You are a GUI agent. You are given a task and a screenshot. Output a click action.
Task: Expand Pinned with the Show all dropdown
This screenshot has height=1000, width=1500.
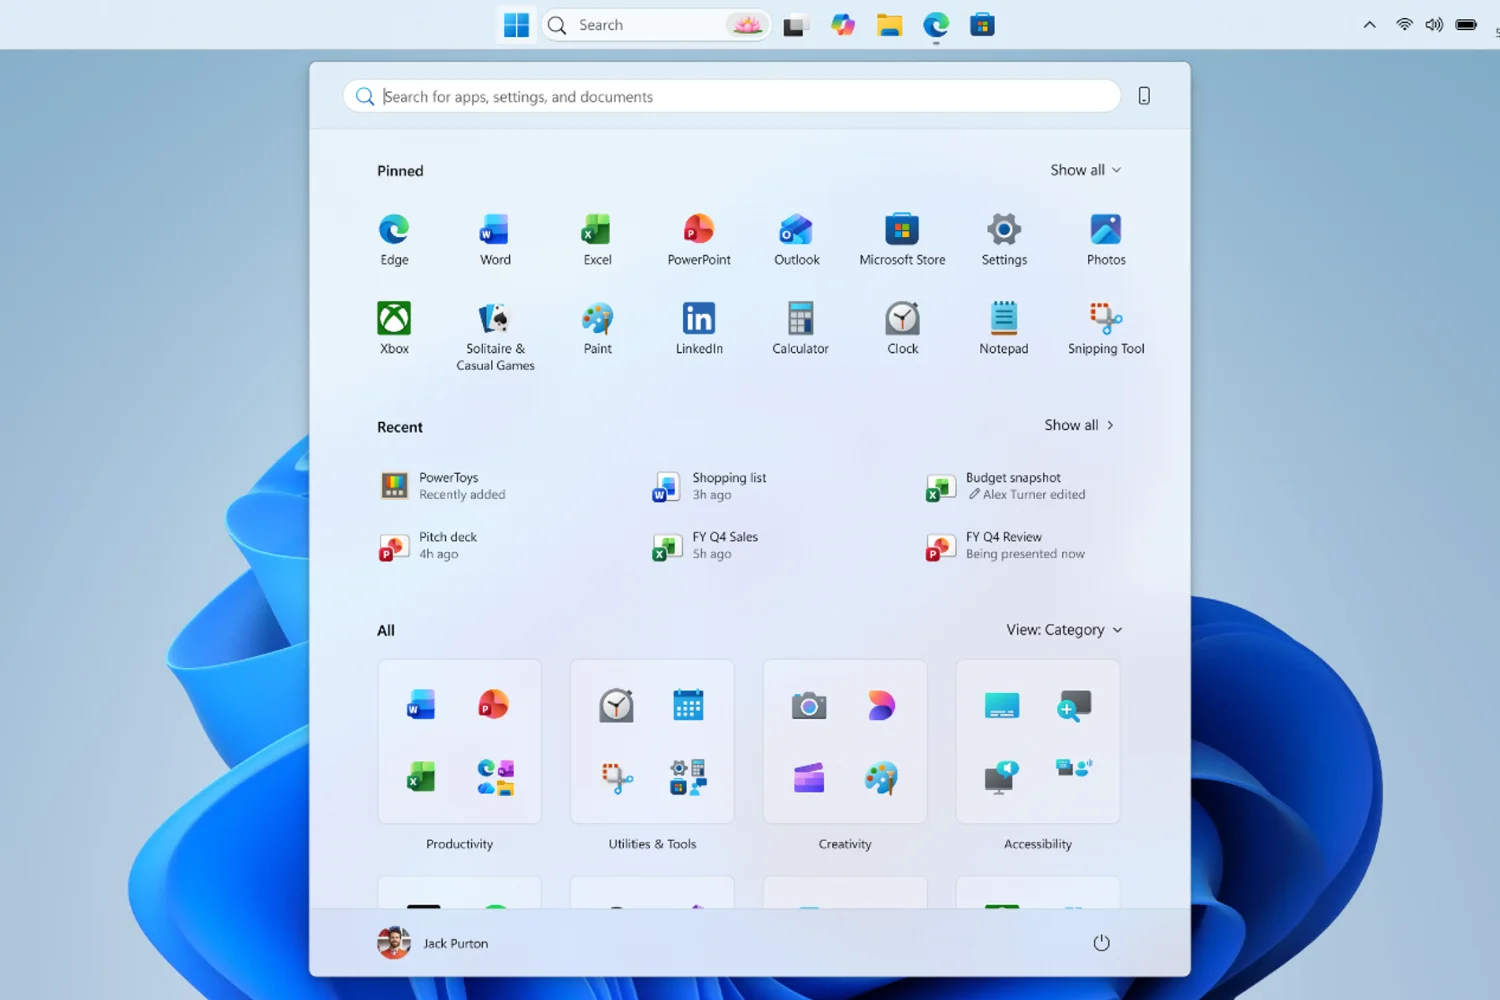[1085, 170]
